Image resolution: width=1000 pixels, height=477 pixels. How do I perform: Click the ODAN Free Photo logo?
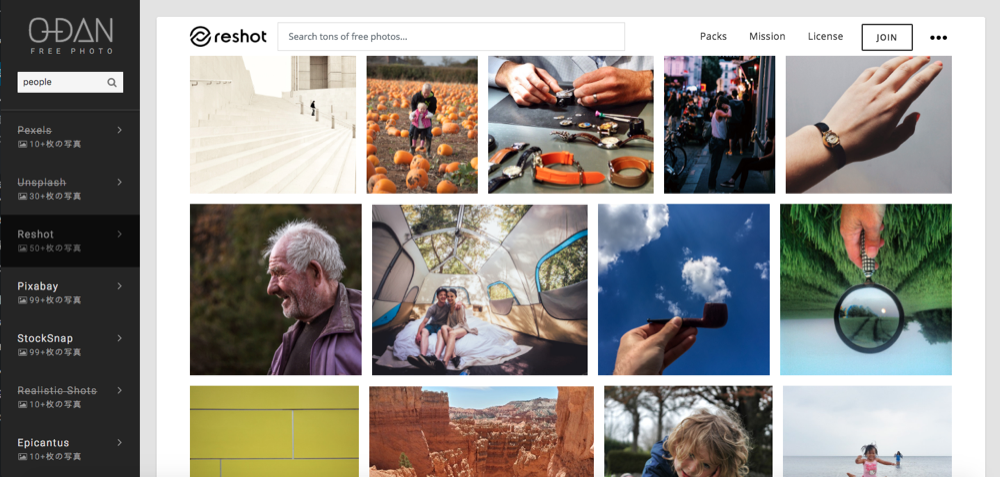[x=70, y=36]
